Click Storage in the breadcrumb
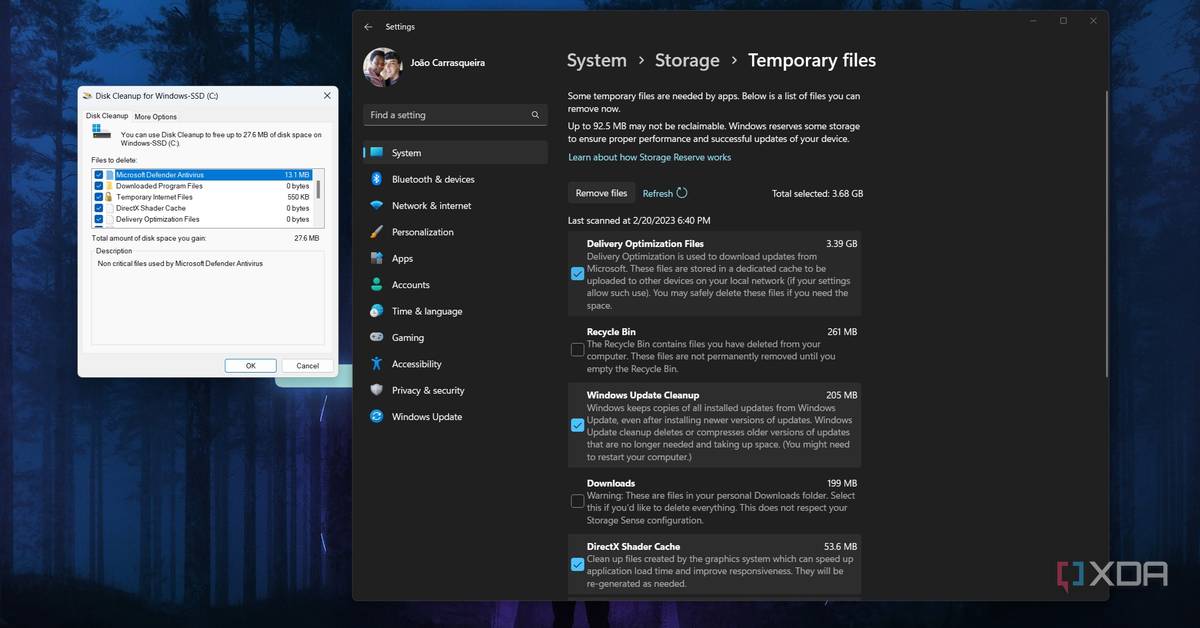 [687, 61]
